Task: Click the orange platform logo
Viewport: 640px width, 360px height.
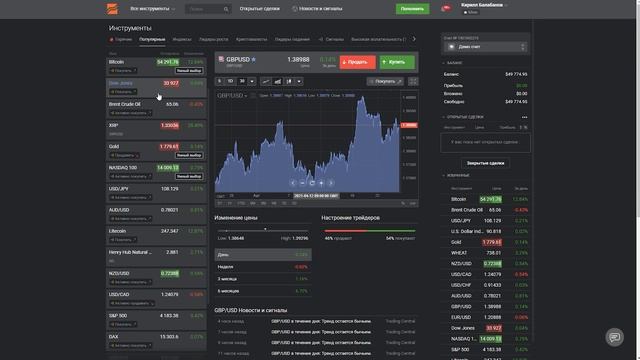Action: tap(112, 9)
